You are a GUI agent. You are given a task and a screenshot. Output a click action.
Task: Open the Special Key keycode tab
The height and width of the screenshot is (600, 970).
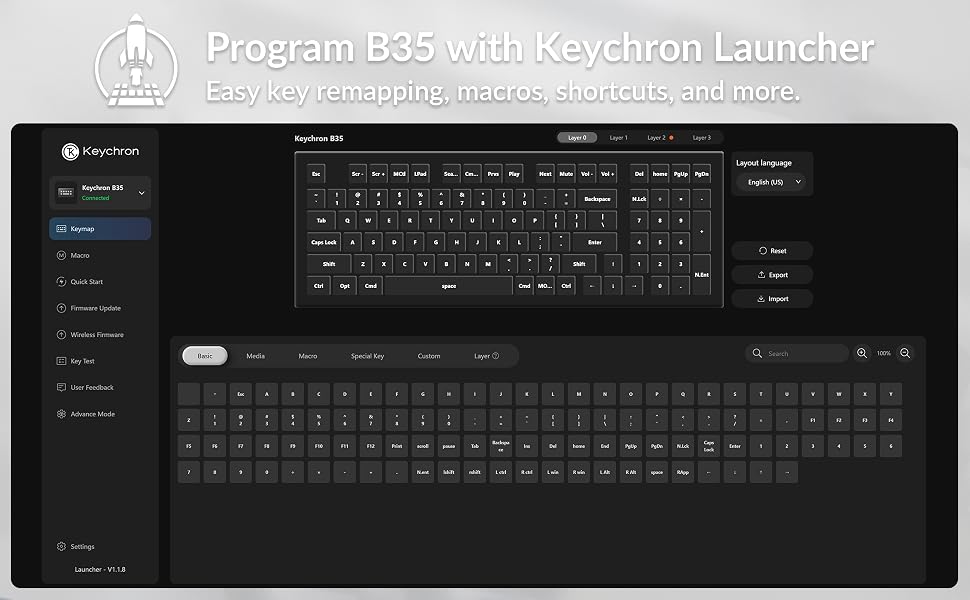click(x=367, y=356)
